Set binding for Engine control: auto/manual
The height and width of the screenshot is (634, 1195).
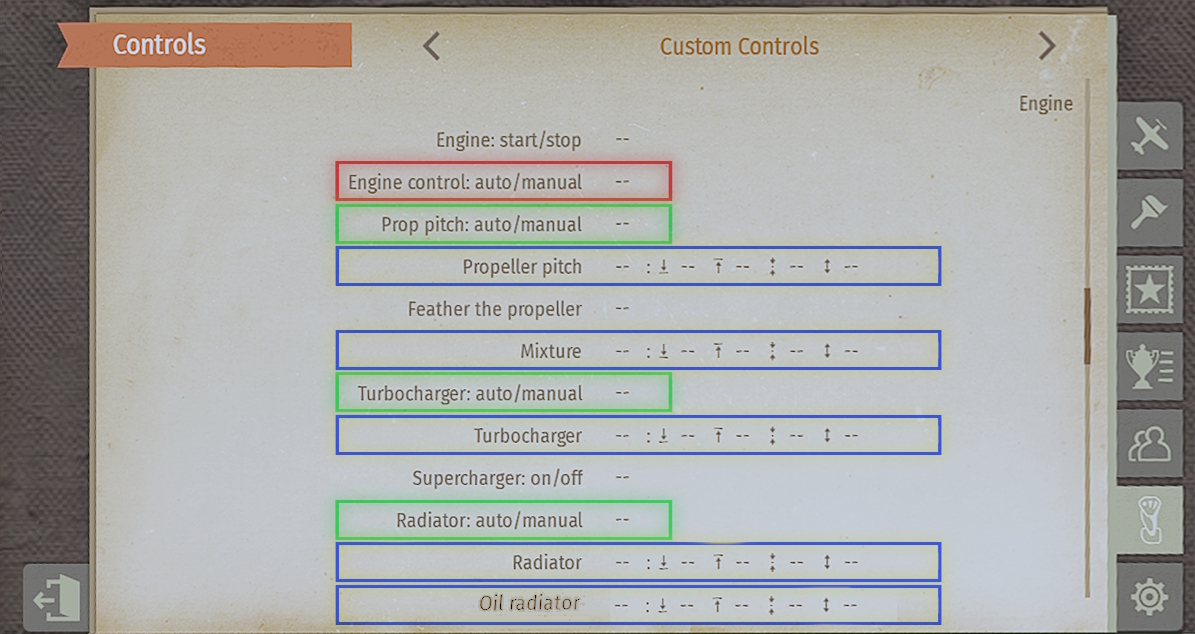tap(622, 182)
